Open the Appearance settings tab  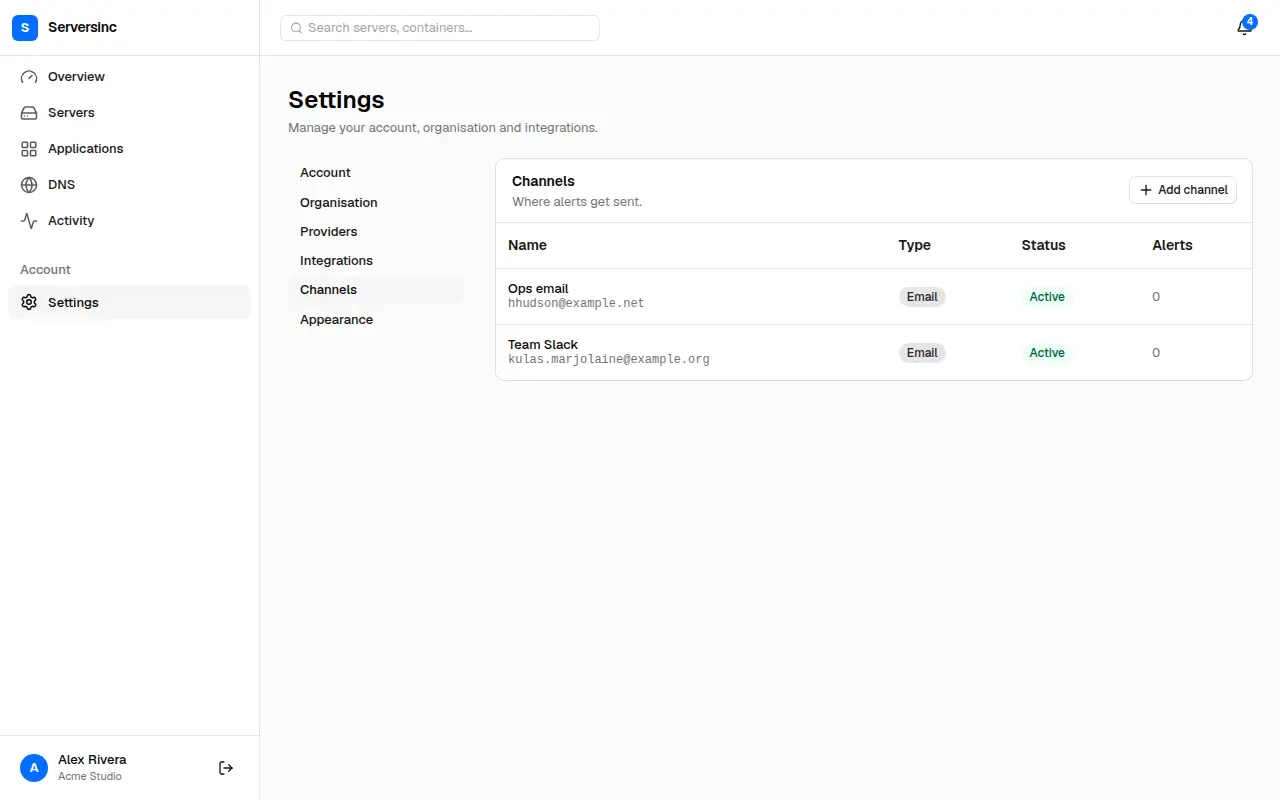[376, 320]
